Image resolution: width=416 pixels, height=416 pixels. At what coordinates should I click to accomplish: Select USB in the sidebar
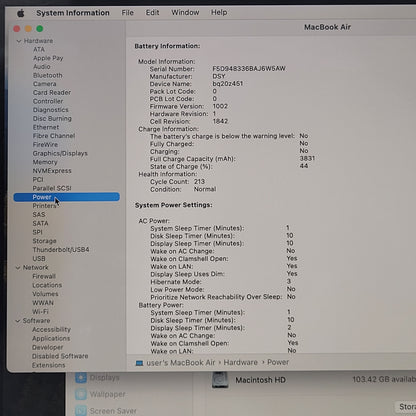click(x=39, y=259)
